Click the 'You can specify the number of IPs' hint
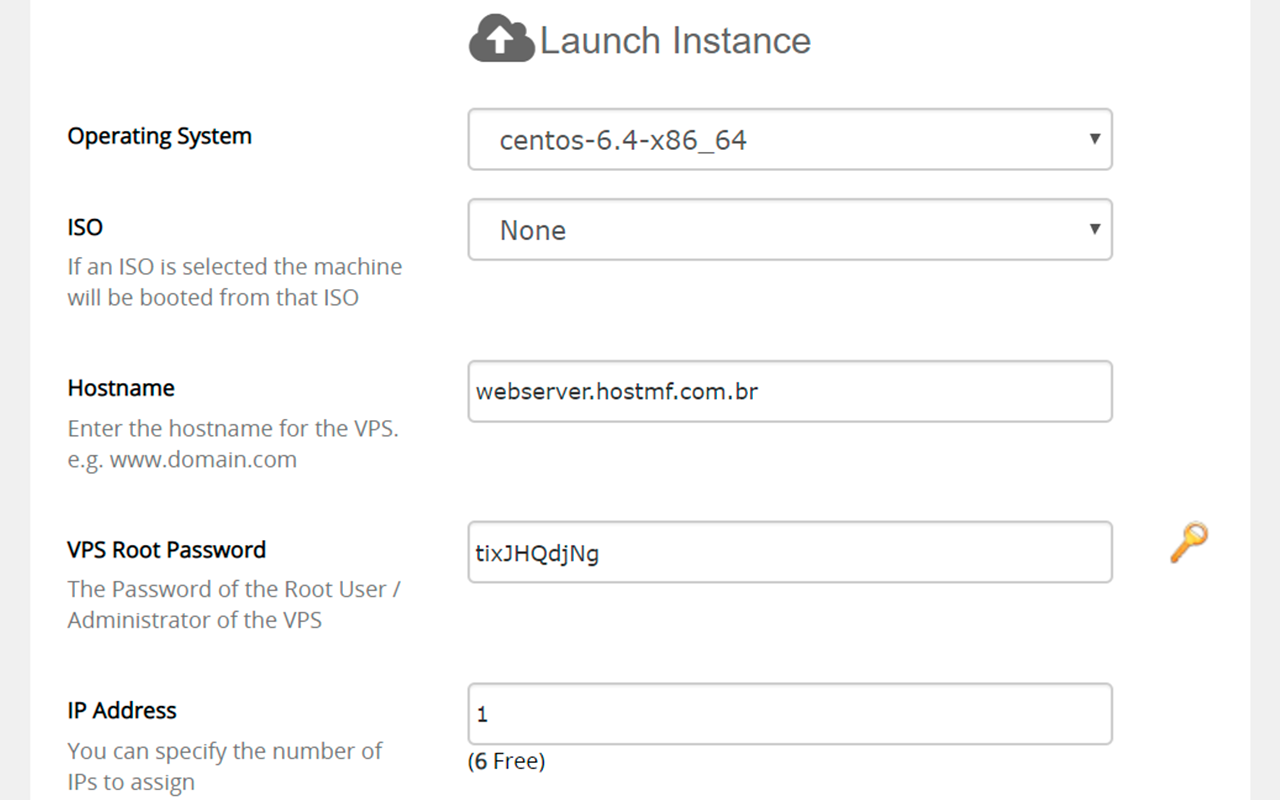The image size is (1280, 800). [x=225, y=766]
